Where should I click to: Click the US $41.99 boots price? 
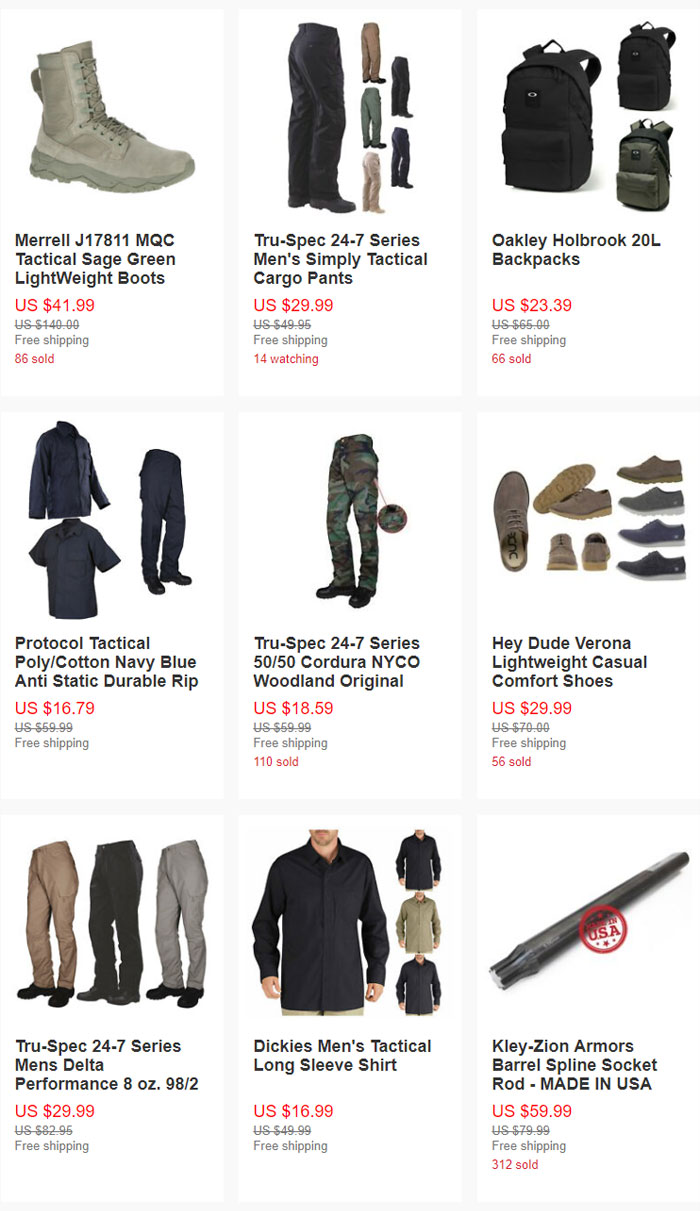55,306
